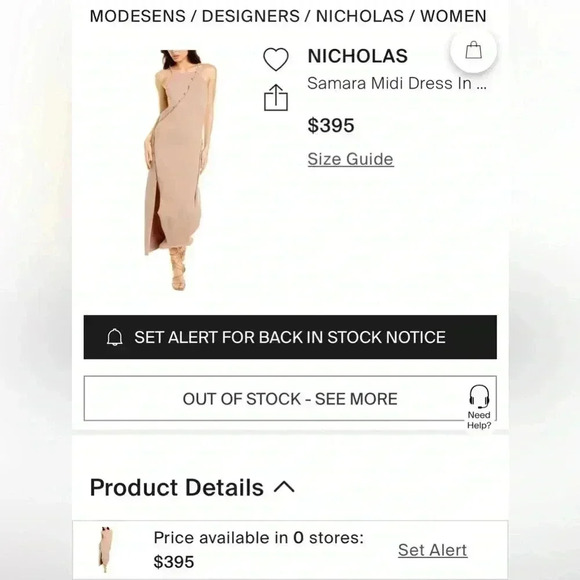Viewport: 580px width, 580px height.
Task: Tap the Samara Midi Dress title
Action: 397,83
